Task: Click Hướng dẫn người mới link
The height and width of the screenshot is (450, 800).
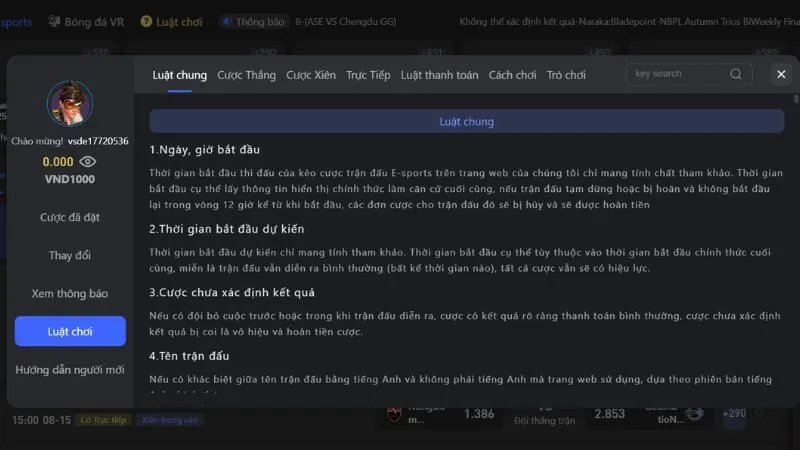Action: [70, 369]
